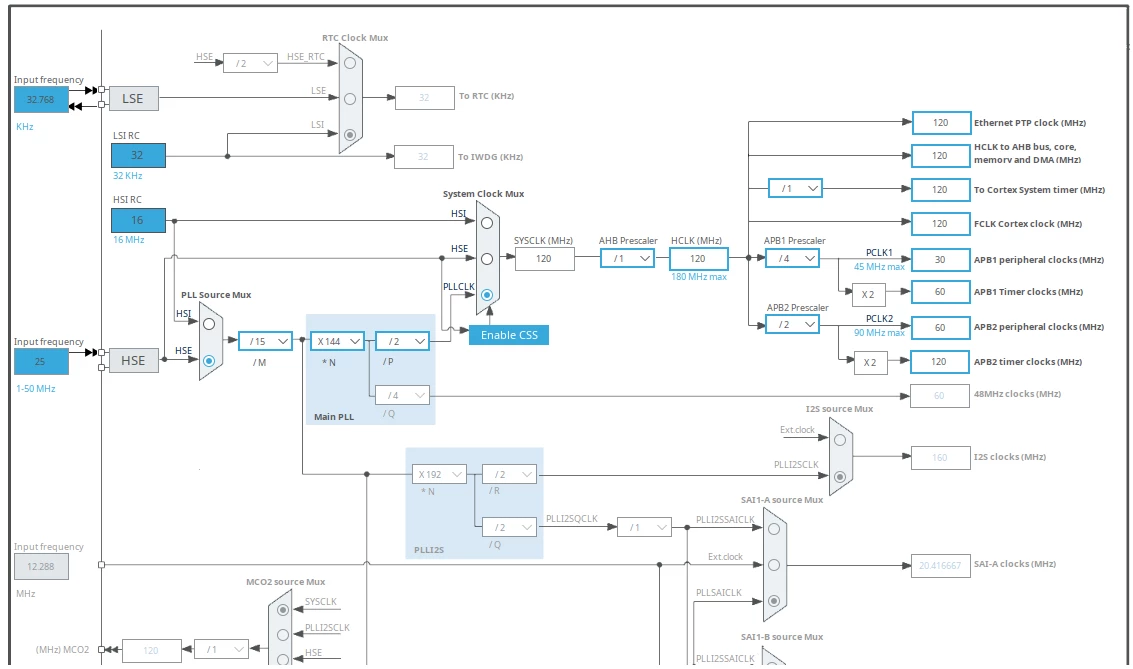
Task: Select SYSCLK in MCO2 source Mux
Action: click(x=283, y=610)
